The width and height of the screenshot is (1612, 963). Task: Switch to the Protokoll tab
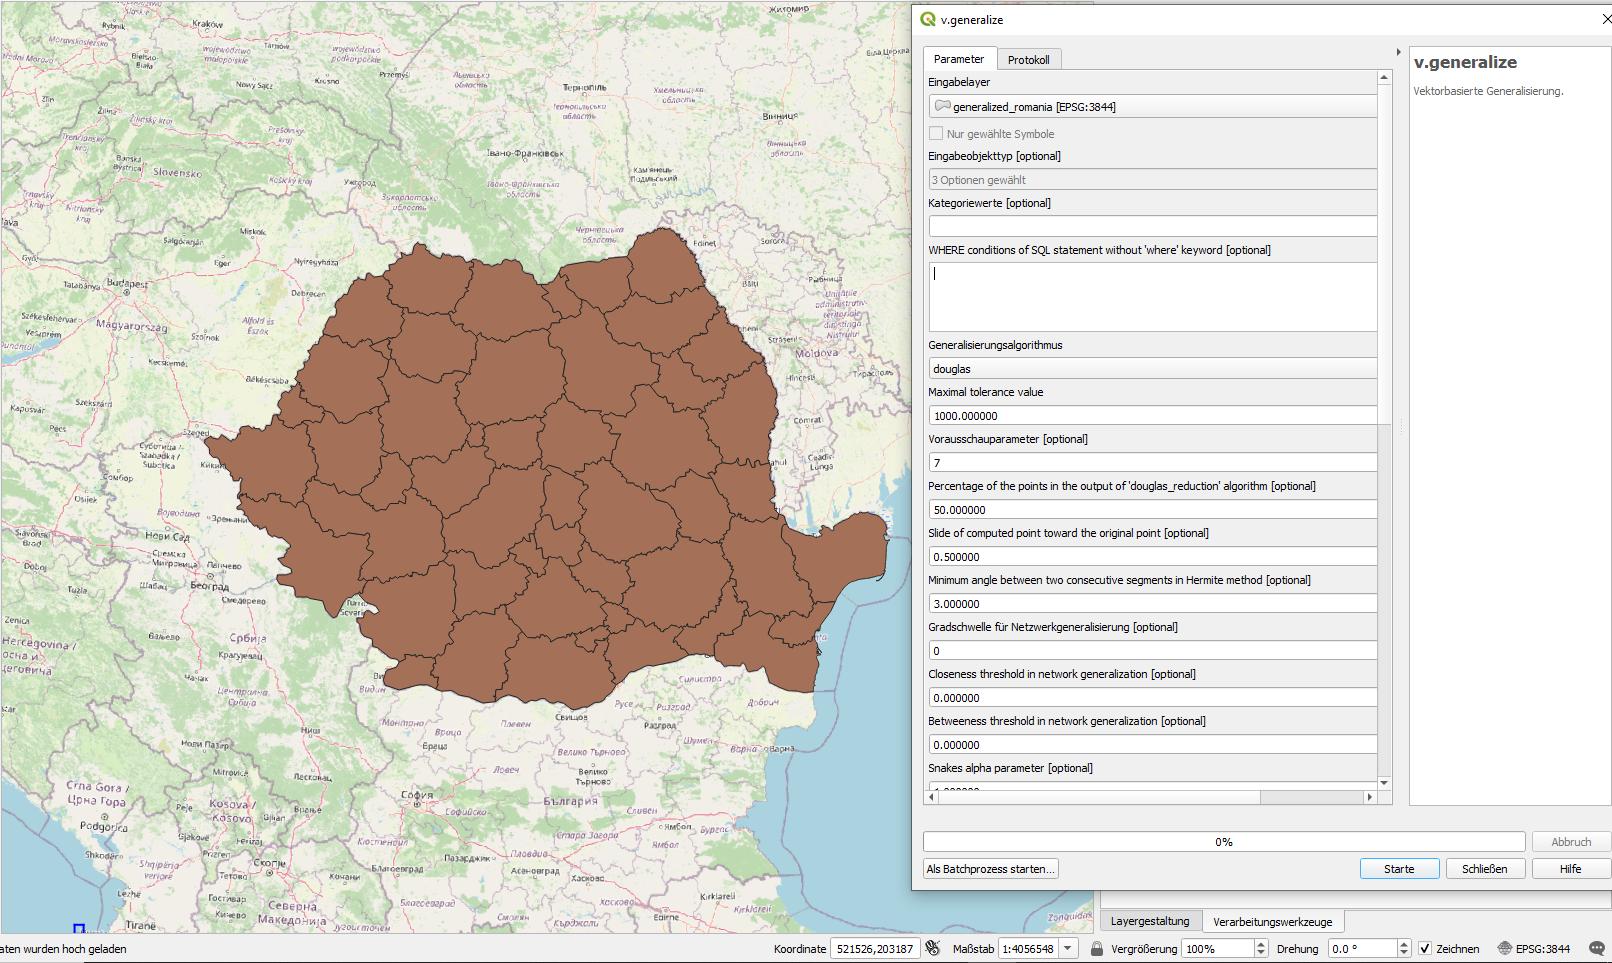click(1028, 60)
